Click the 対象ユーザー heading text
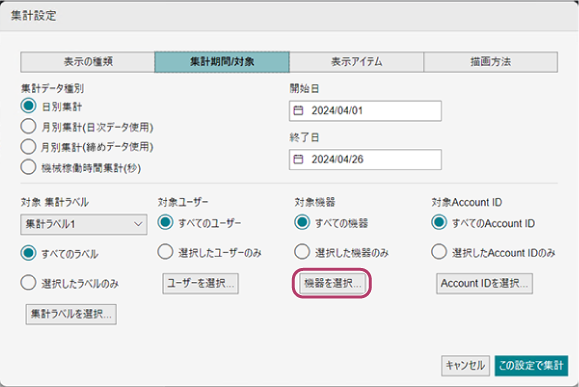Viewport: 579px width, 387px height. pos(183,202)
